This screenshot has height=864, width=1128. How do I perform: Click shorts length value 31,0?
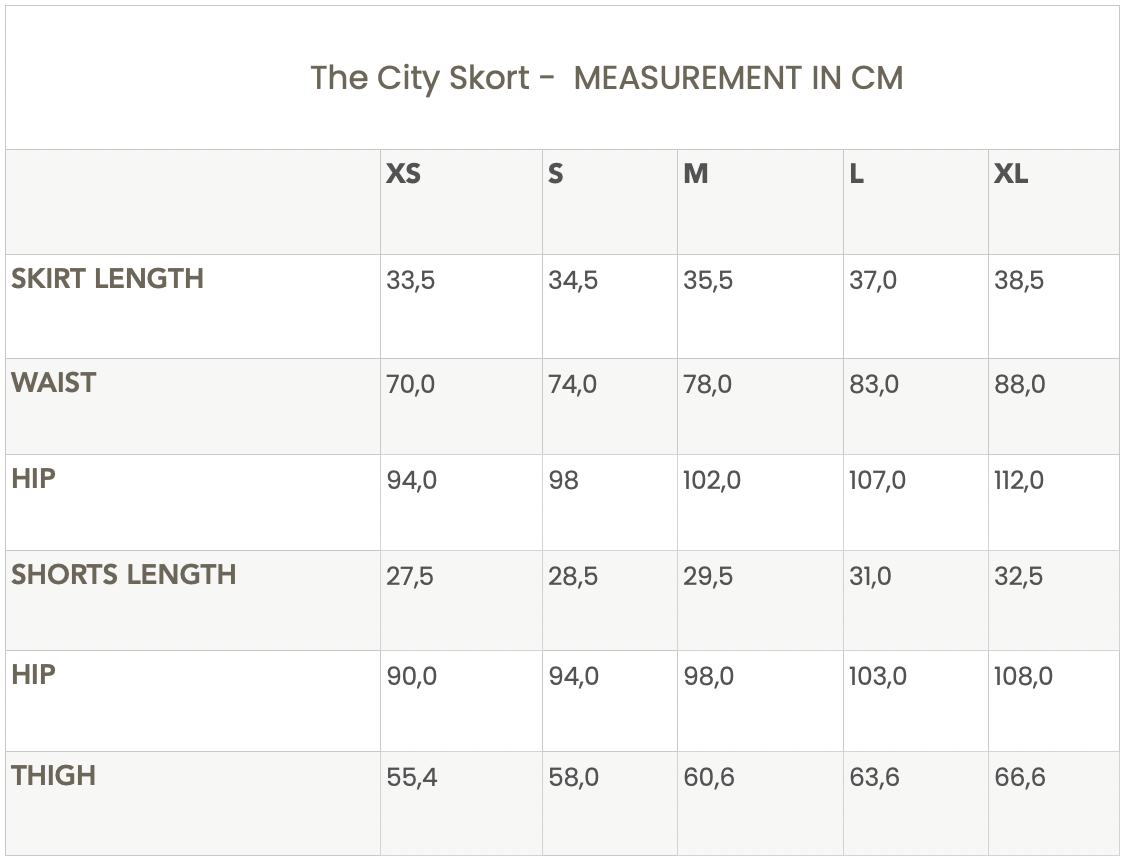870,576
